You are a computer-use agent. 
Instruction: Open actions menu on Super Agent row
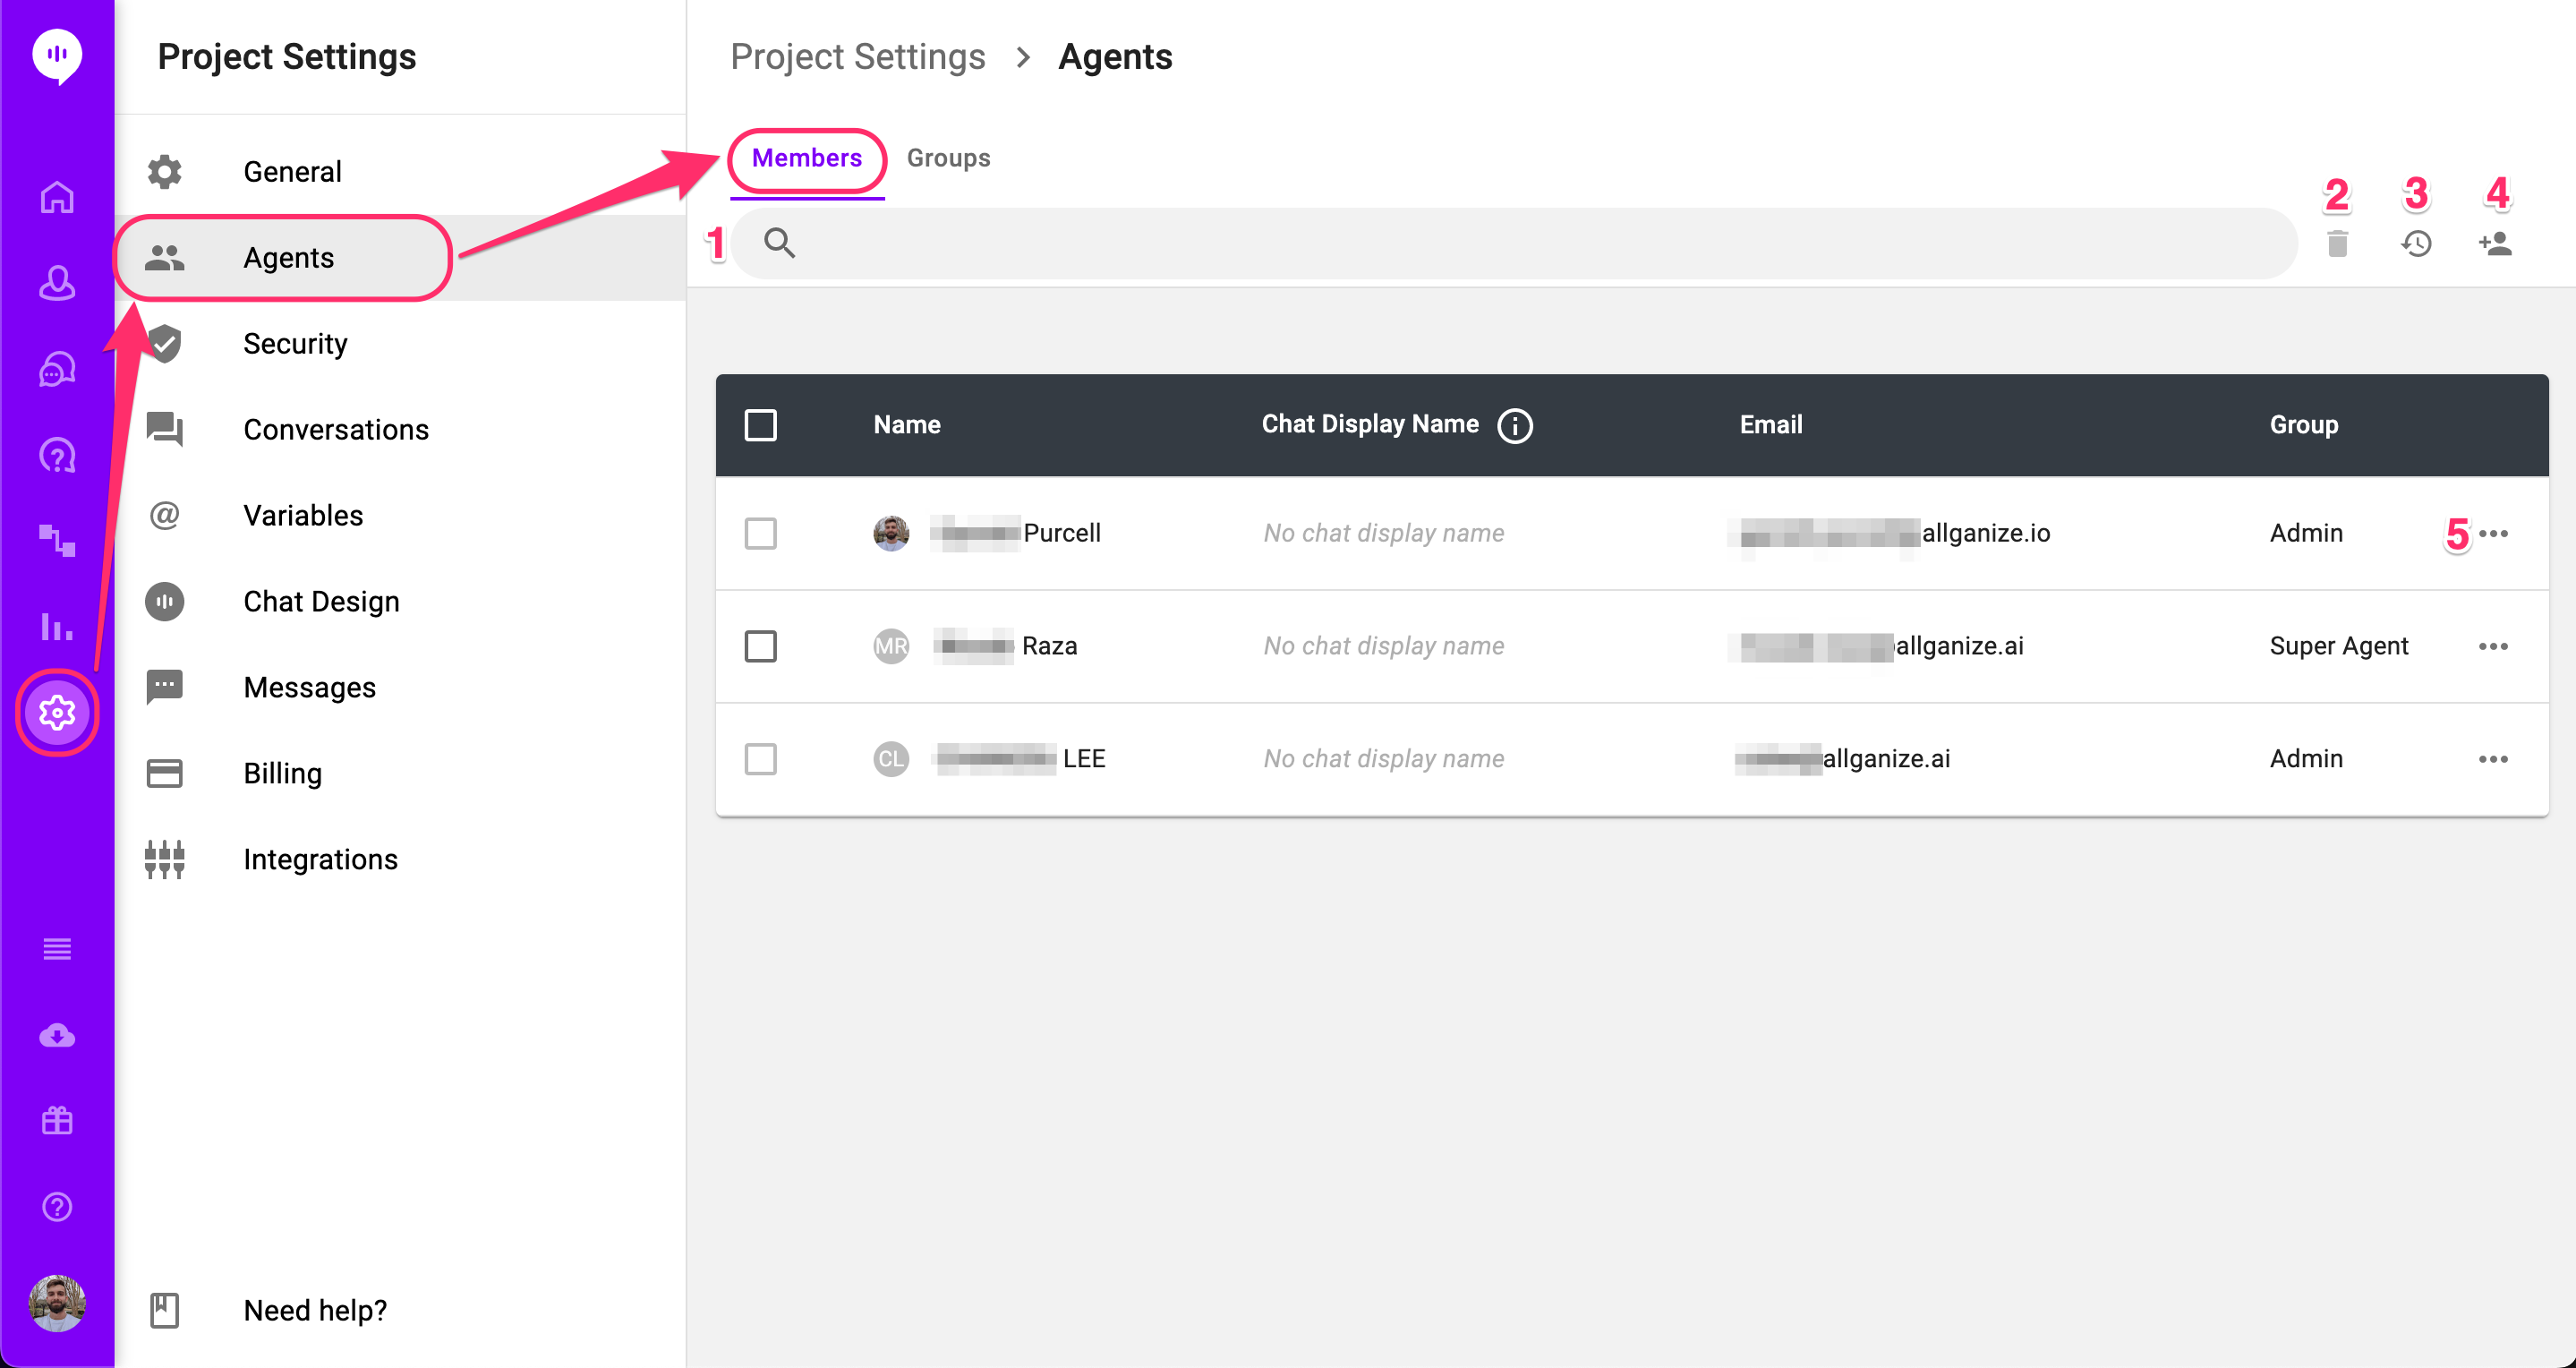click(2494, 646)
